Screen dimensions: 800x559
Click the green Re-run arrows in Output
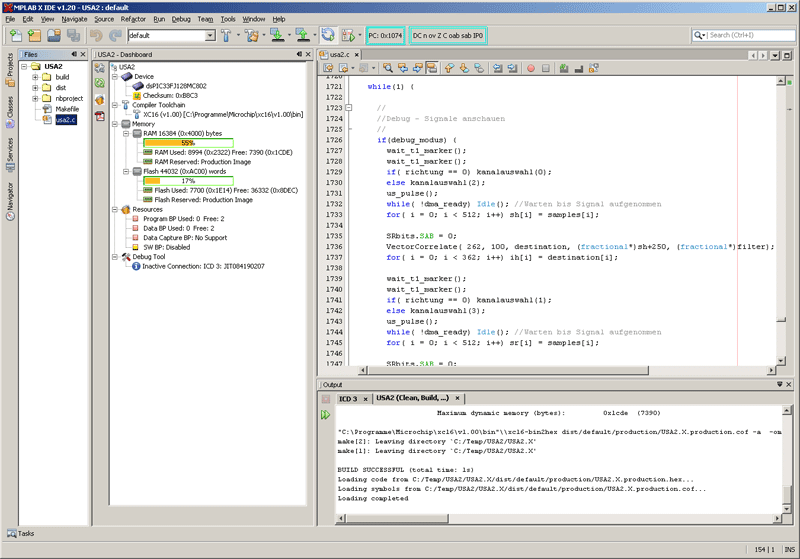coord(326,415)
